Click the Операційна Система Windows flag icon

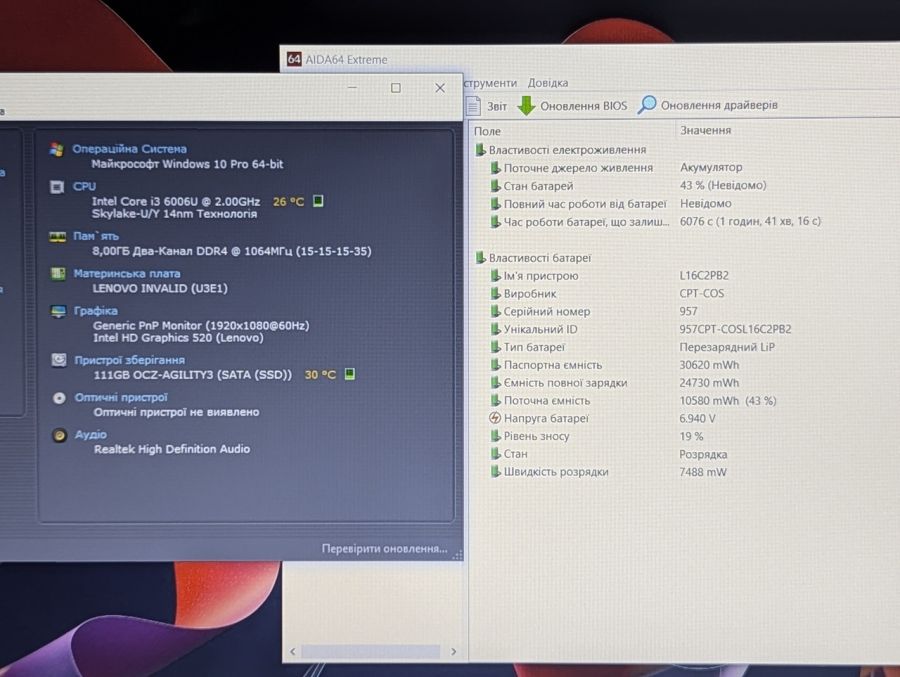(56, 150)
